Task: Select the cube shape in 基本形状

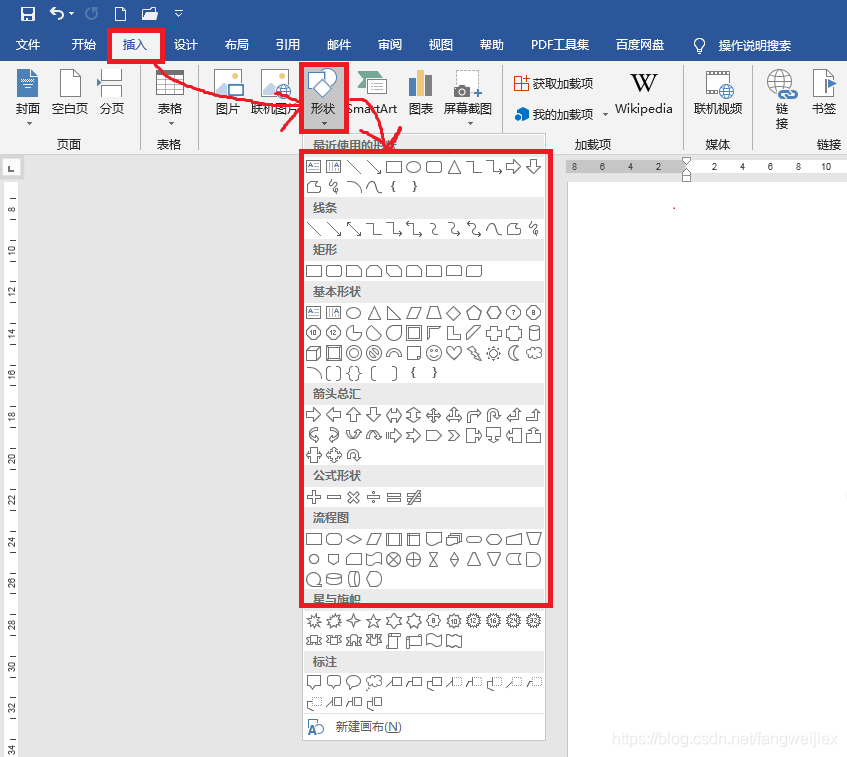Action: [313, 353]
